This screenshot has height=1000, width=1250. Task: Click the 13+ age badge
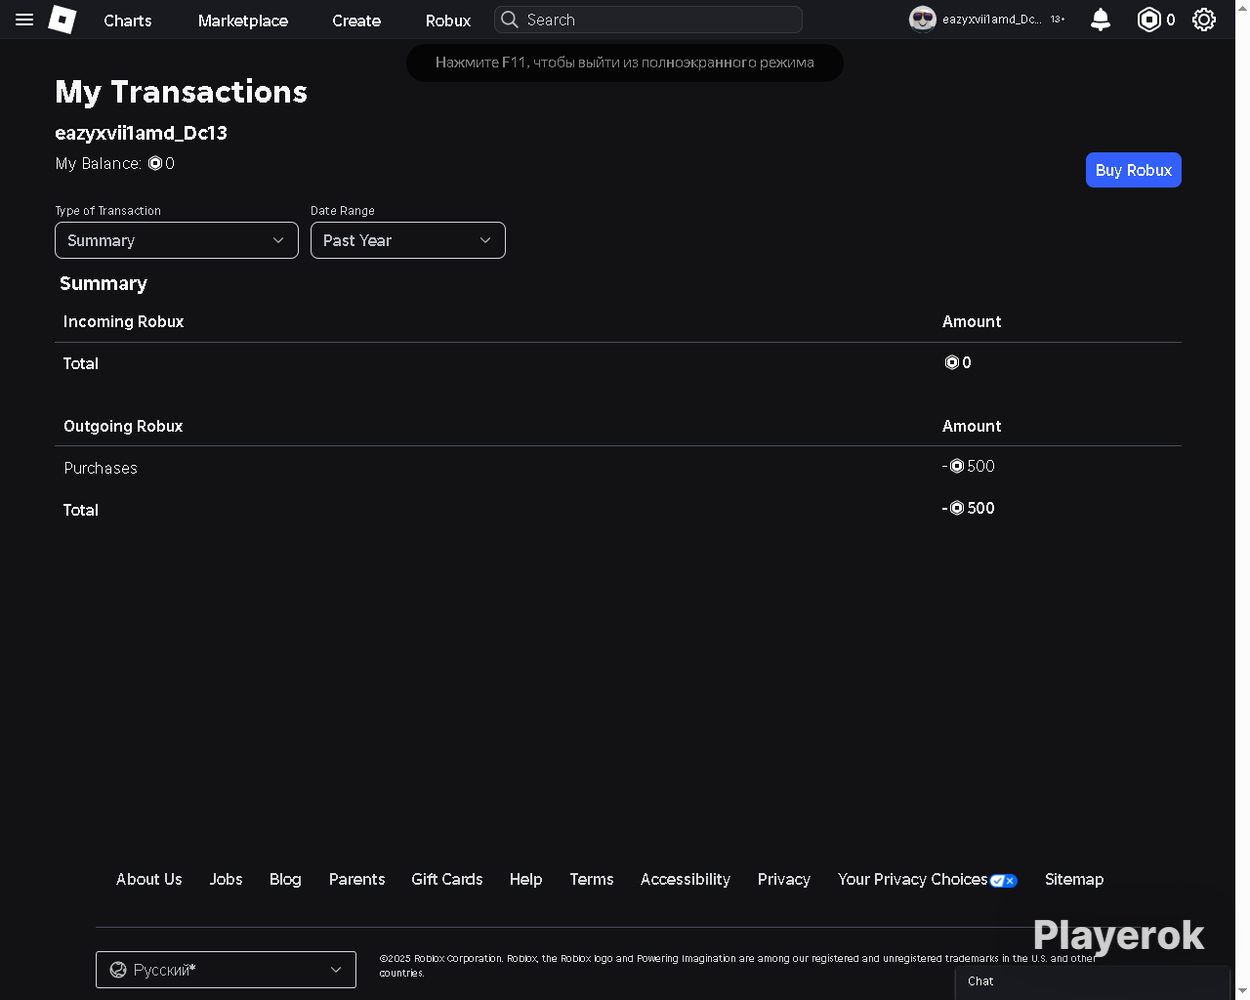pos(1057,20)
